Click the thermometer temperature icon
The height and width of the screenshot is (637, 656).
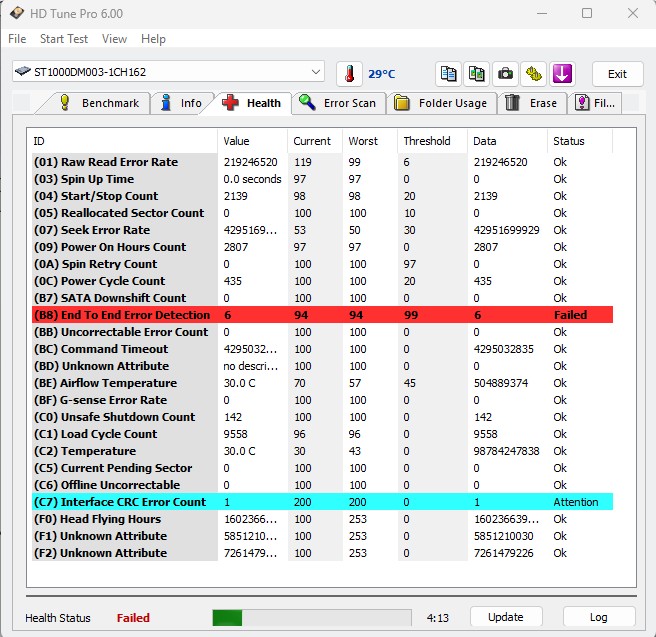(350, 74)
